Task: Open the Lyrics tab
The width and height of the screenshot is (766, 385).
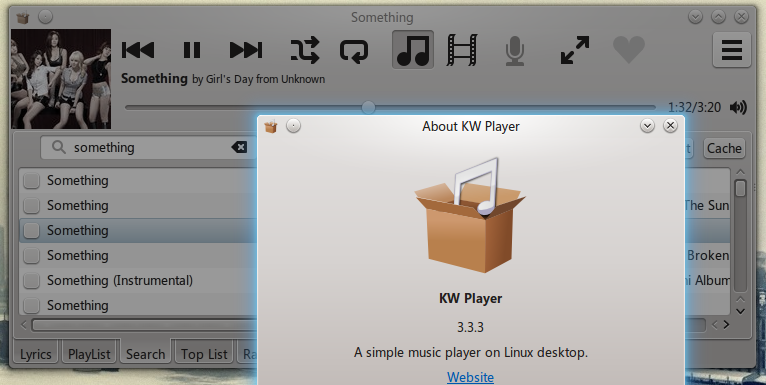Action: click(x=36, y=354)
